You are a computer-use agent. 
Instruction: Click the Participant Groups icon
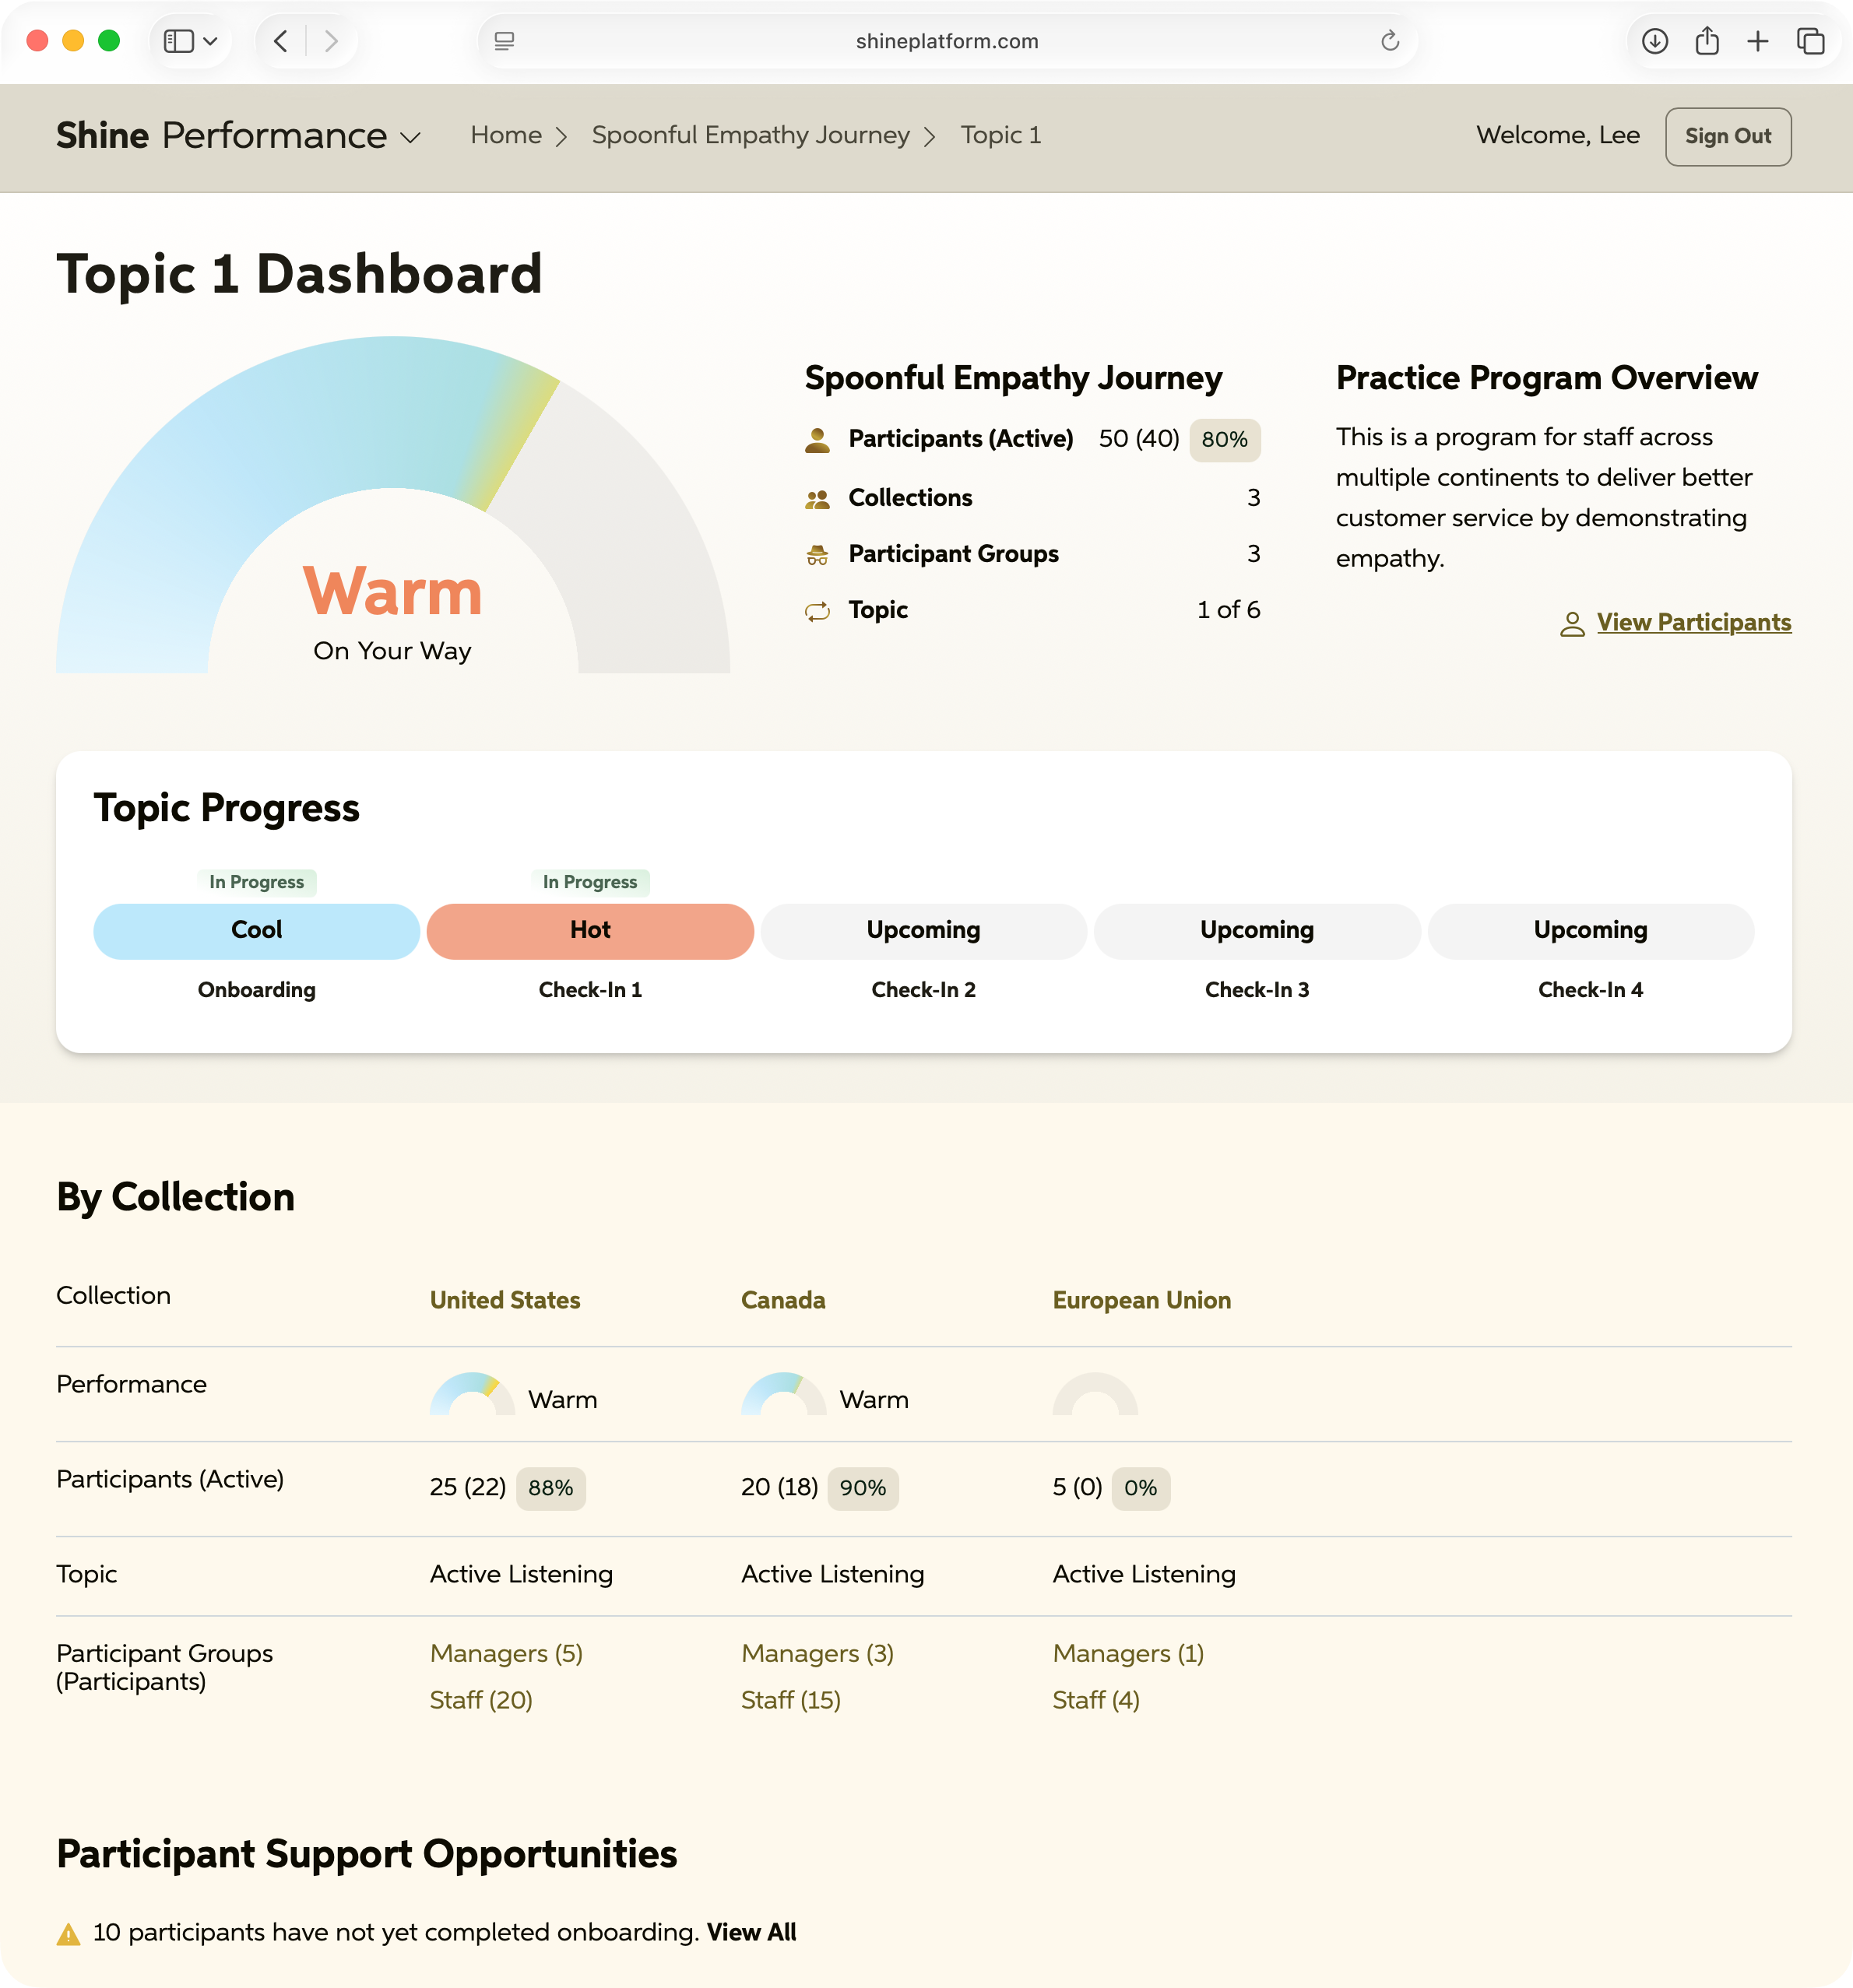pyautogui.click(x=818, y=555)
